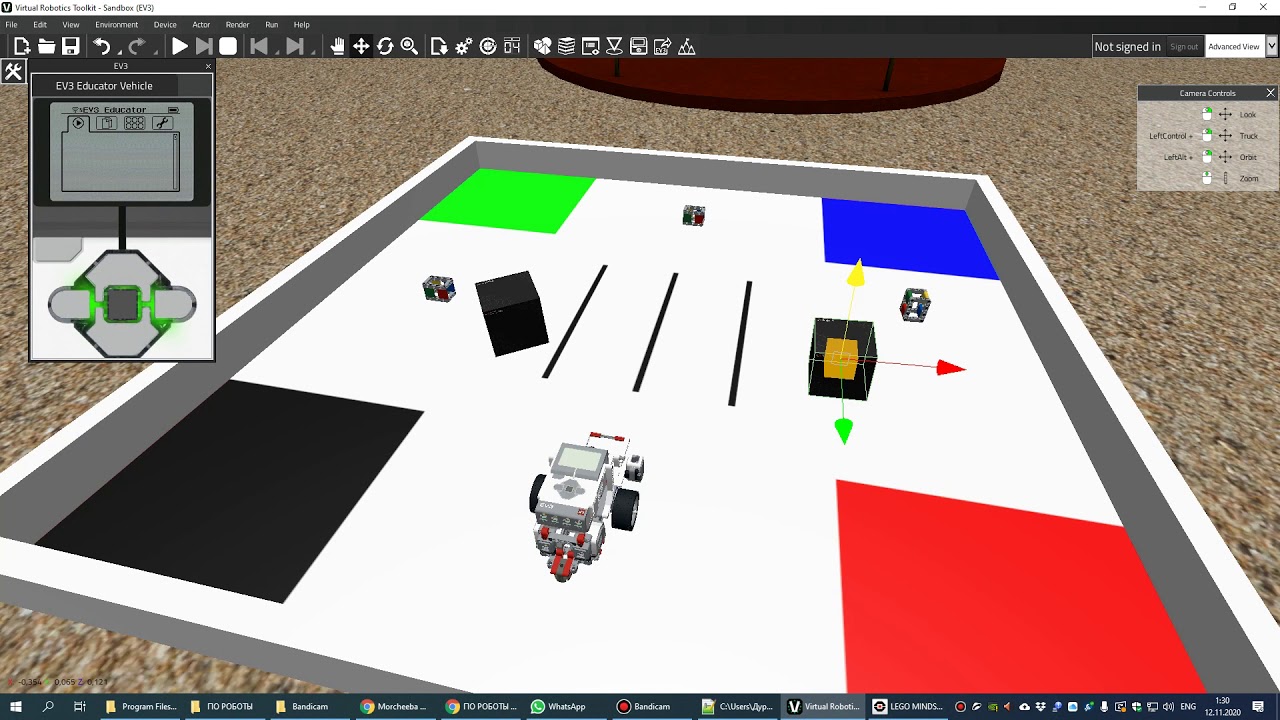This screenshot has width=1280, height=720.
Task: Open the Render menu
Action: point(237,24)
